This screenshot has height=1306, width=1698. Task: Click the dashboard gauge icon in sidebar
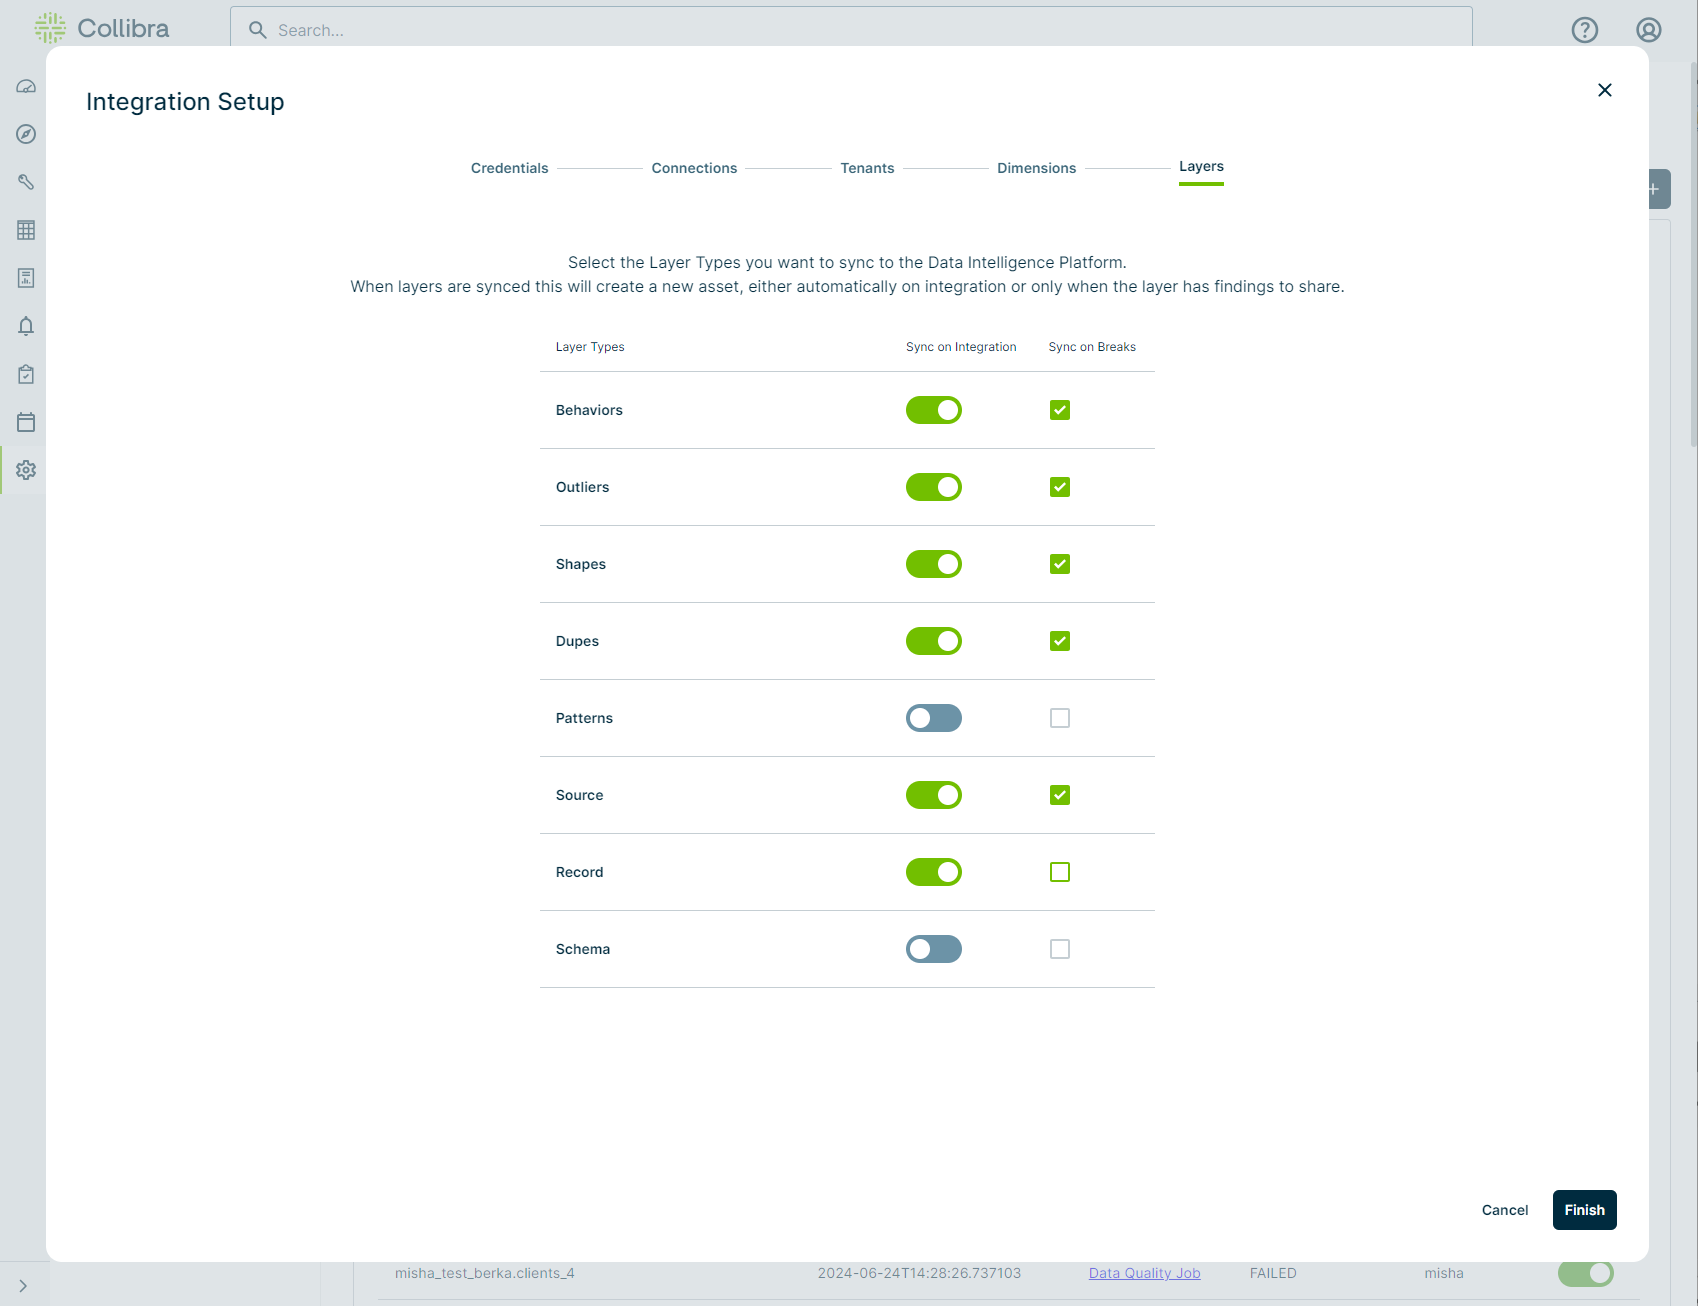26,86
